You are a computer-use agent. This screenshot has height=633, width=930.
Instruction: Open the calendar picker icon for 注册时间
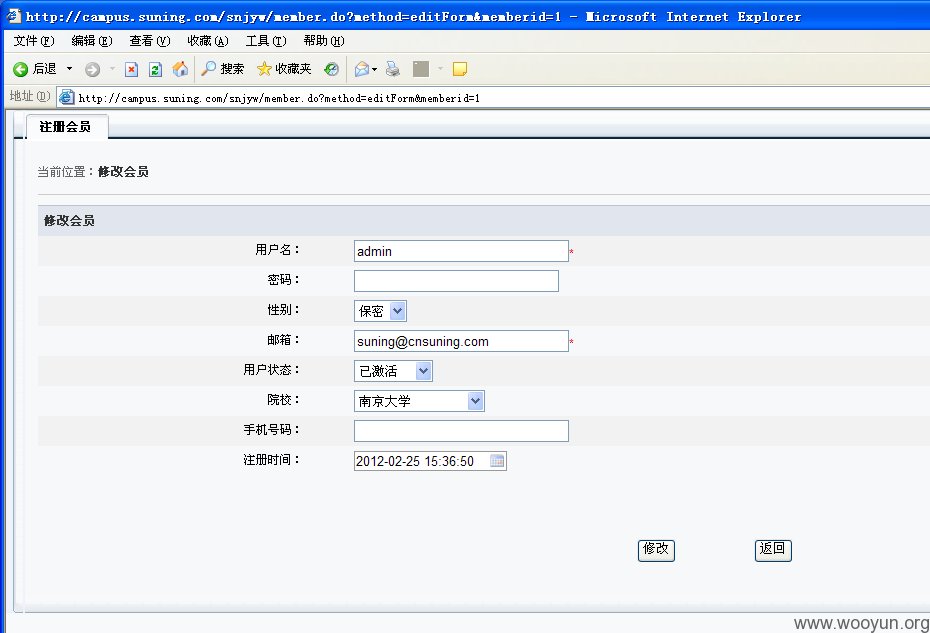click(x=497, y=461)
